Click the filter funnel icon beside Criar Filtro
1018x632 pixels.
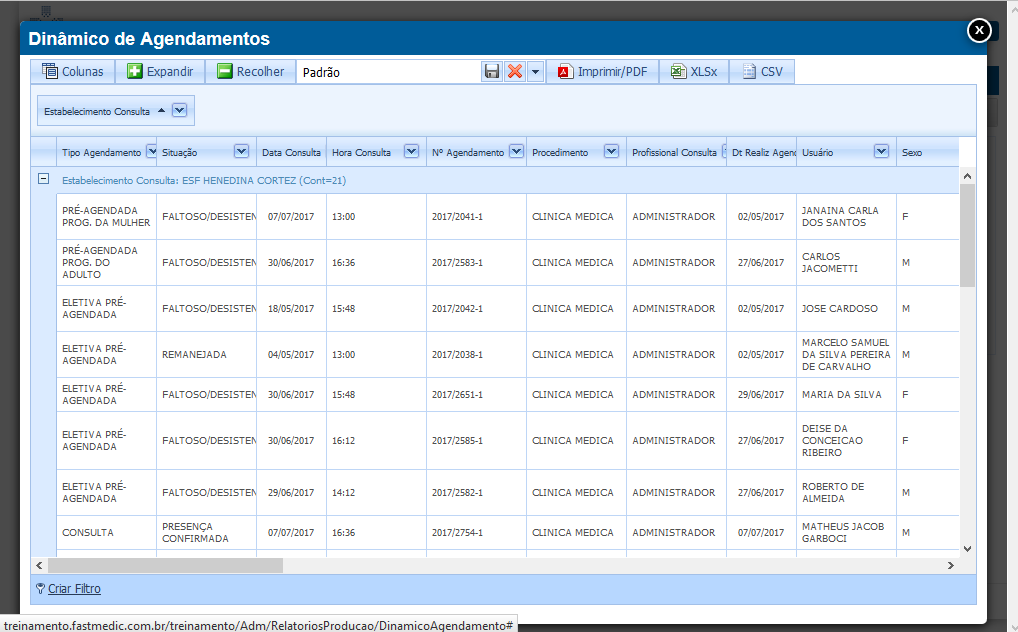click(40, 588)
